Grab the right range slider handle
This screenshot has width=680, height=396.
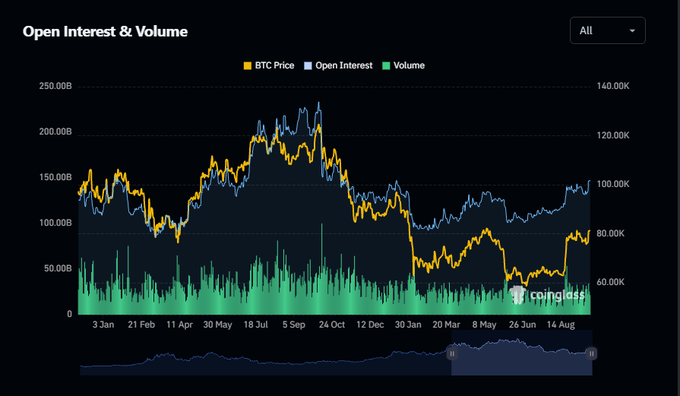pos(592,353)
